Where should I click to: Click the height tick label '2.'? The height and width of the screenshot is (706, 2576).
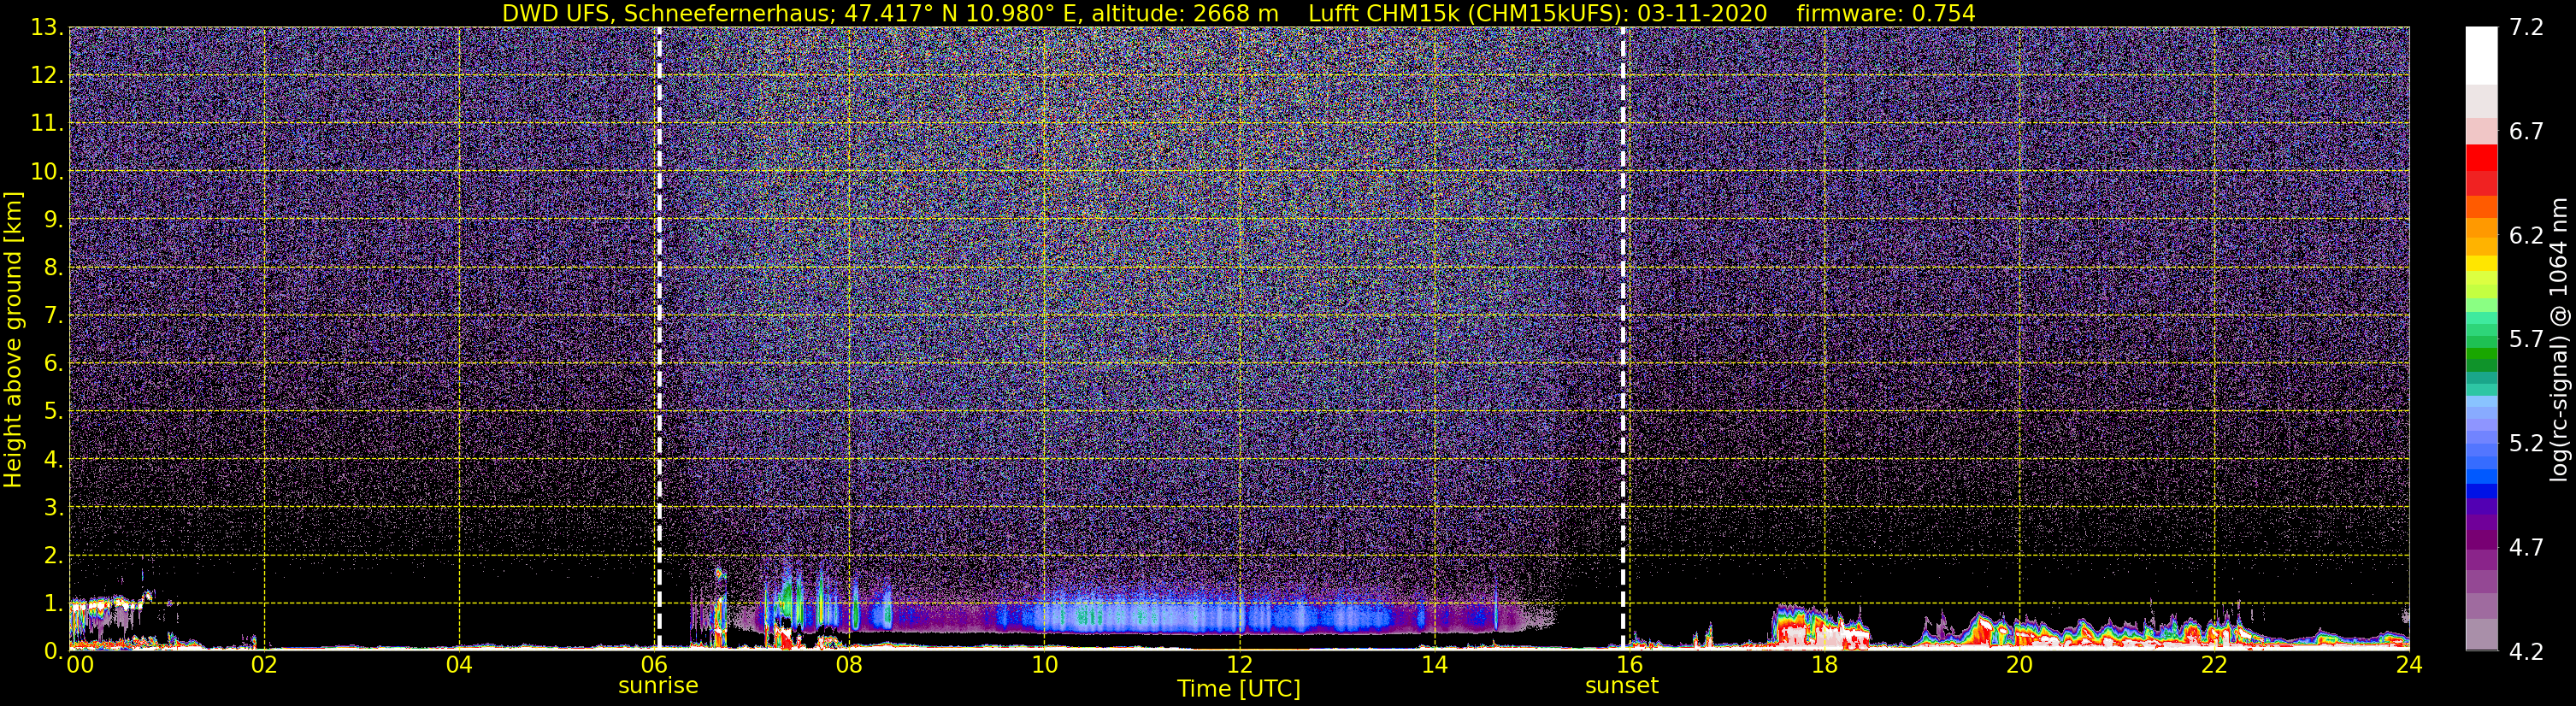54,556
